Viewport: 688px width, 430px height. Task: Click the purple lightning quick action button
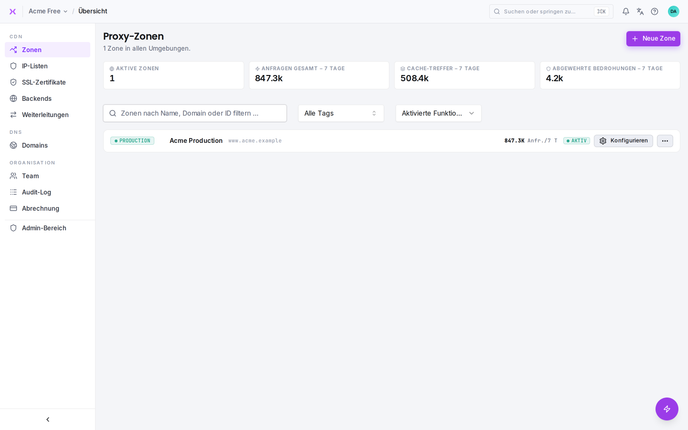[x=666, y=409]
